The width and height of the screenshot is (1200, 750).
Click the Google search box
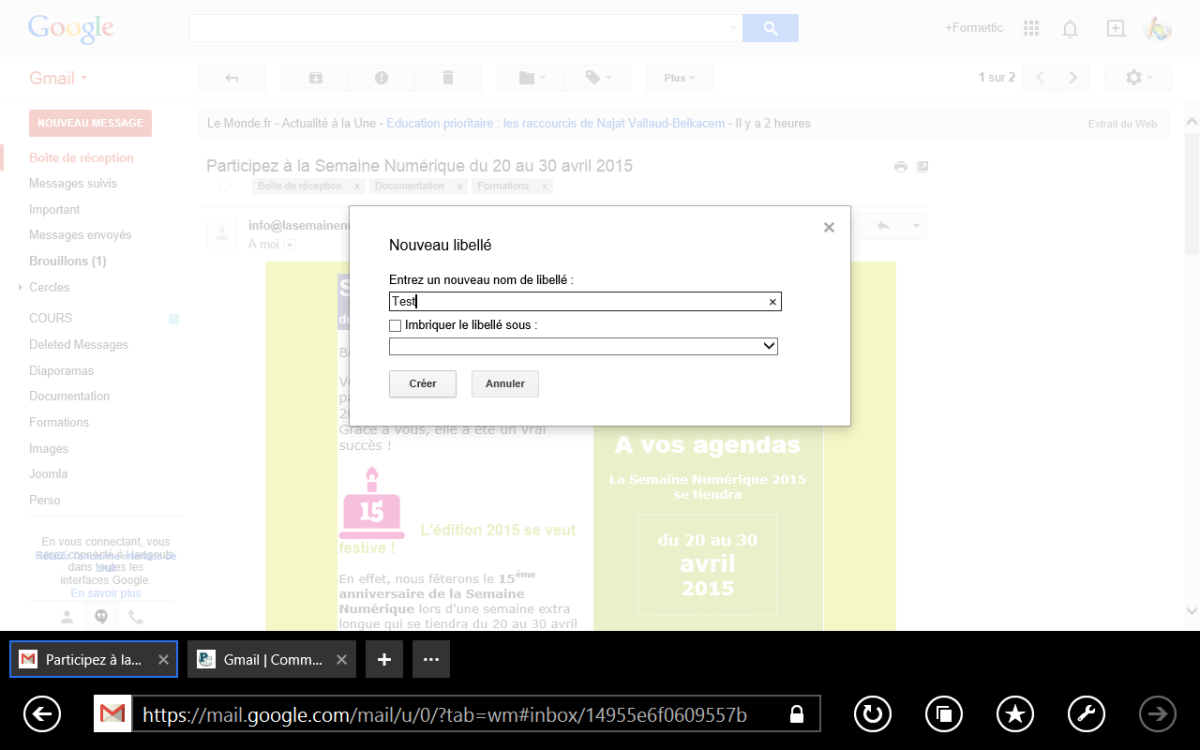[465, 28]
